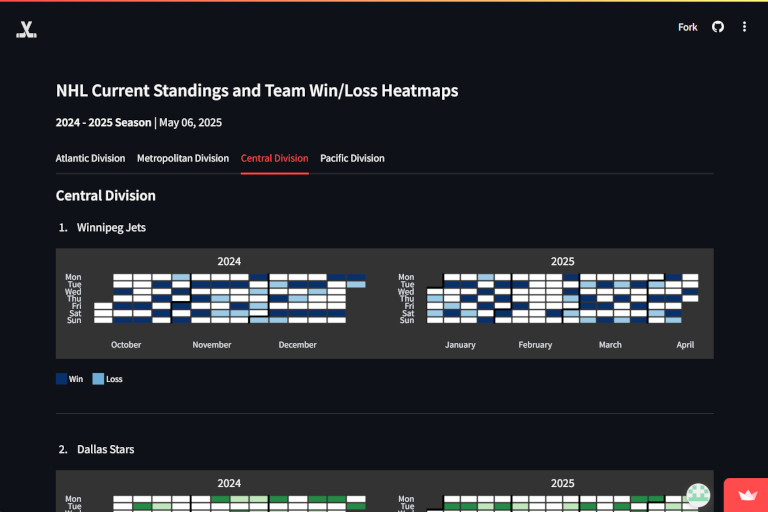Switch to the Pacific Division tab
768x512 pixels.
pyautogui.click(x=352, y=158)
